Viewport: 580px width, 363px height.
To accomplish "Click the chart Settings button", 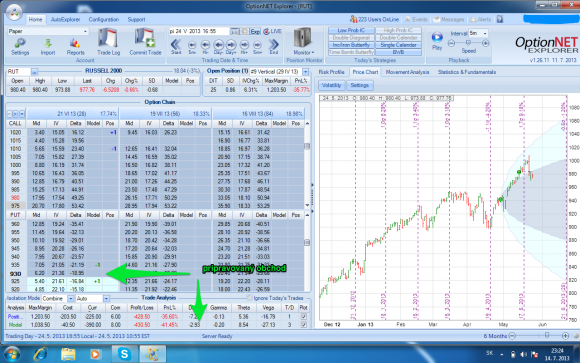I will (360, 85).
